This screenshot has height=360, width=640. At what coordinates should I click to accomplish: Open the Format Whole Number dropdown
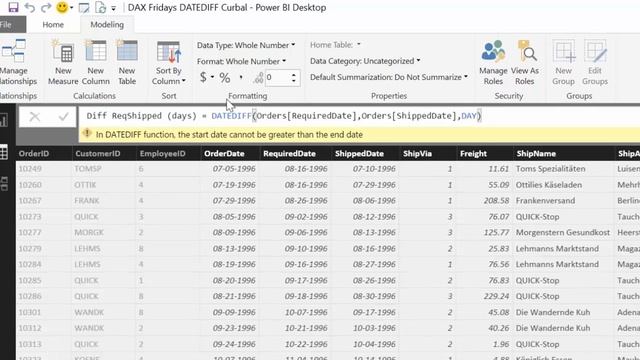pyautogui.click(x=241, y=61)
